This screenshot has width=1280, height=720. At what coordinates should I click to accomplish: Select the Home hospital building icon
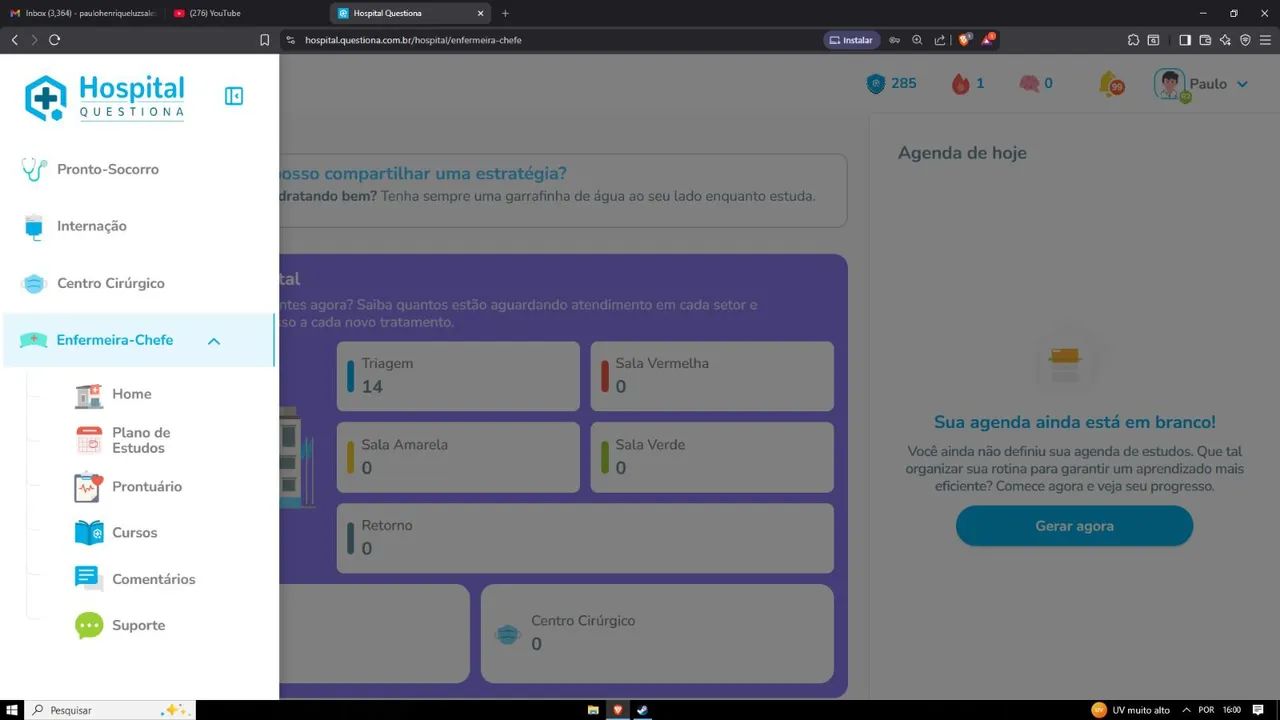(x=89, y=395)
